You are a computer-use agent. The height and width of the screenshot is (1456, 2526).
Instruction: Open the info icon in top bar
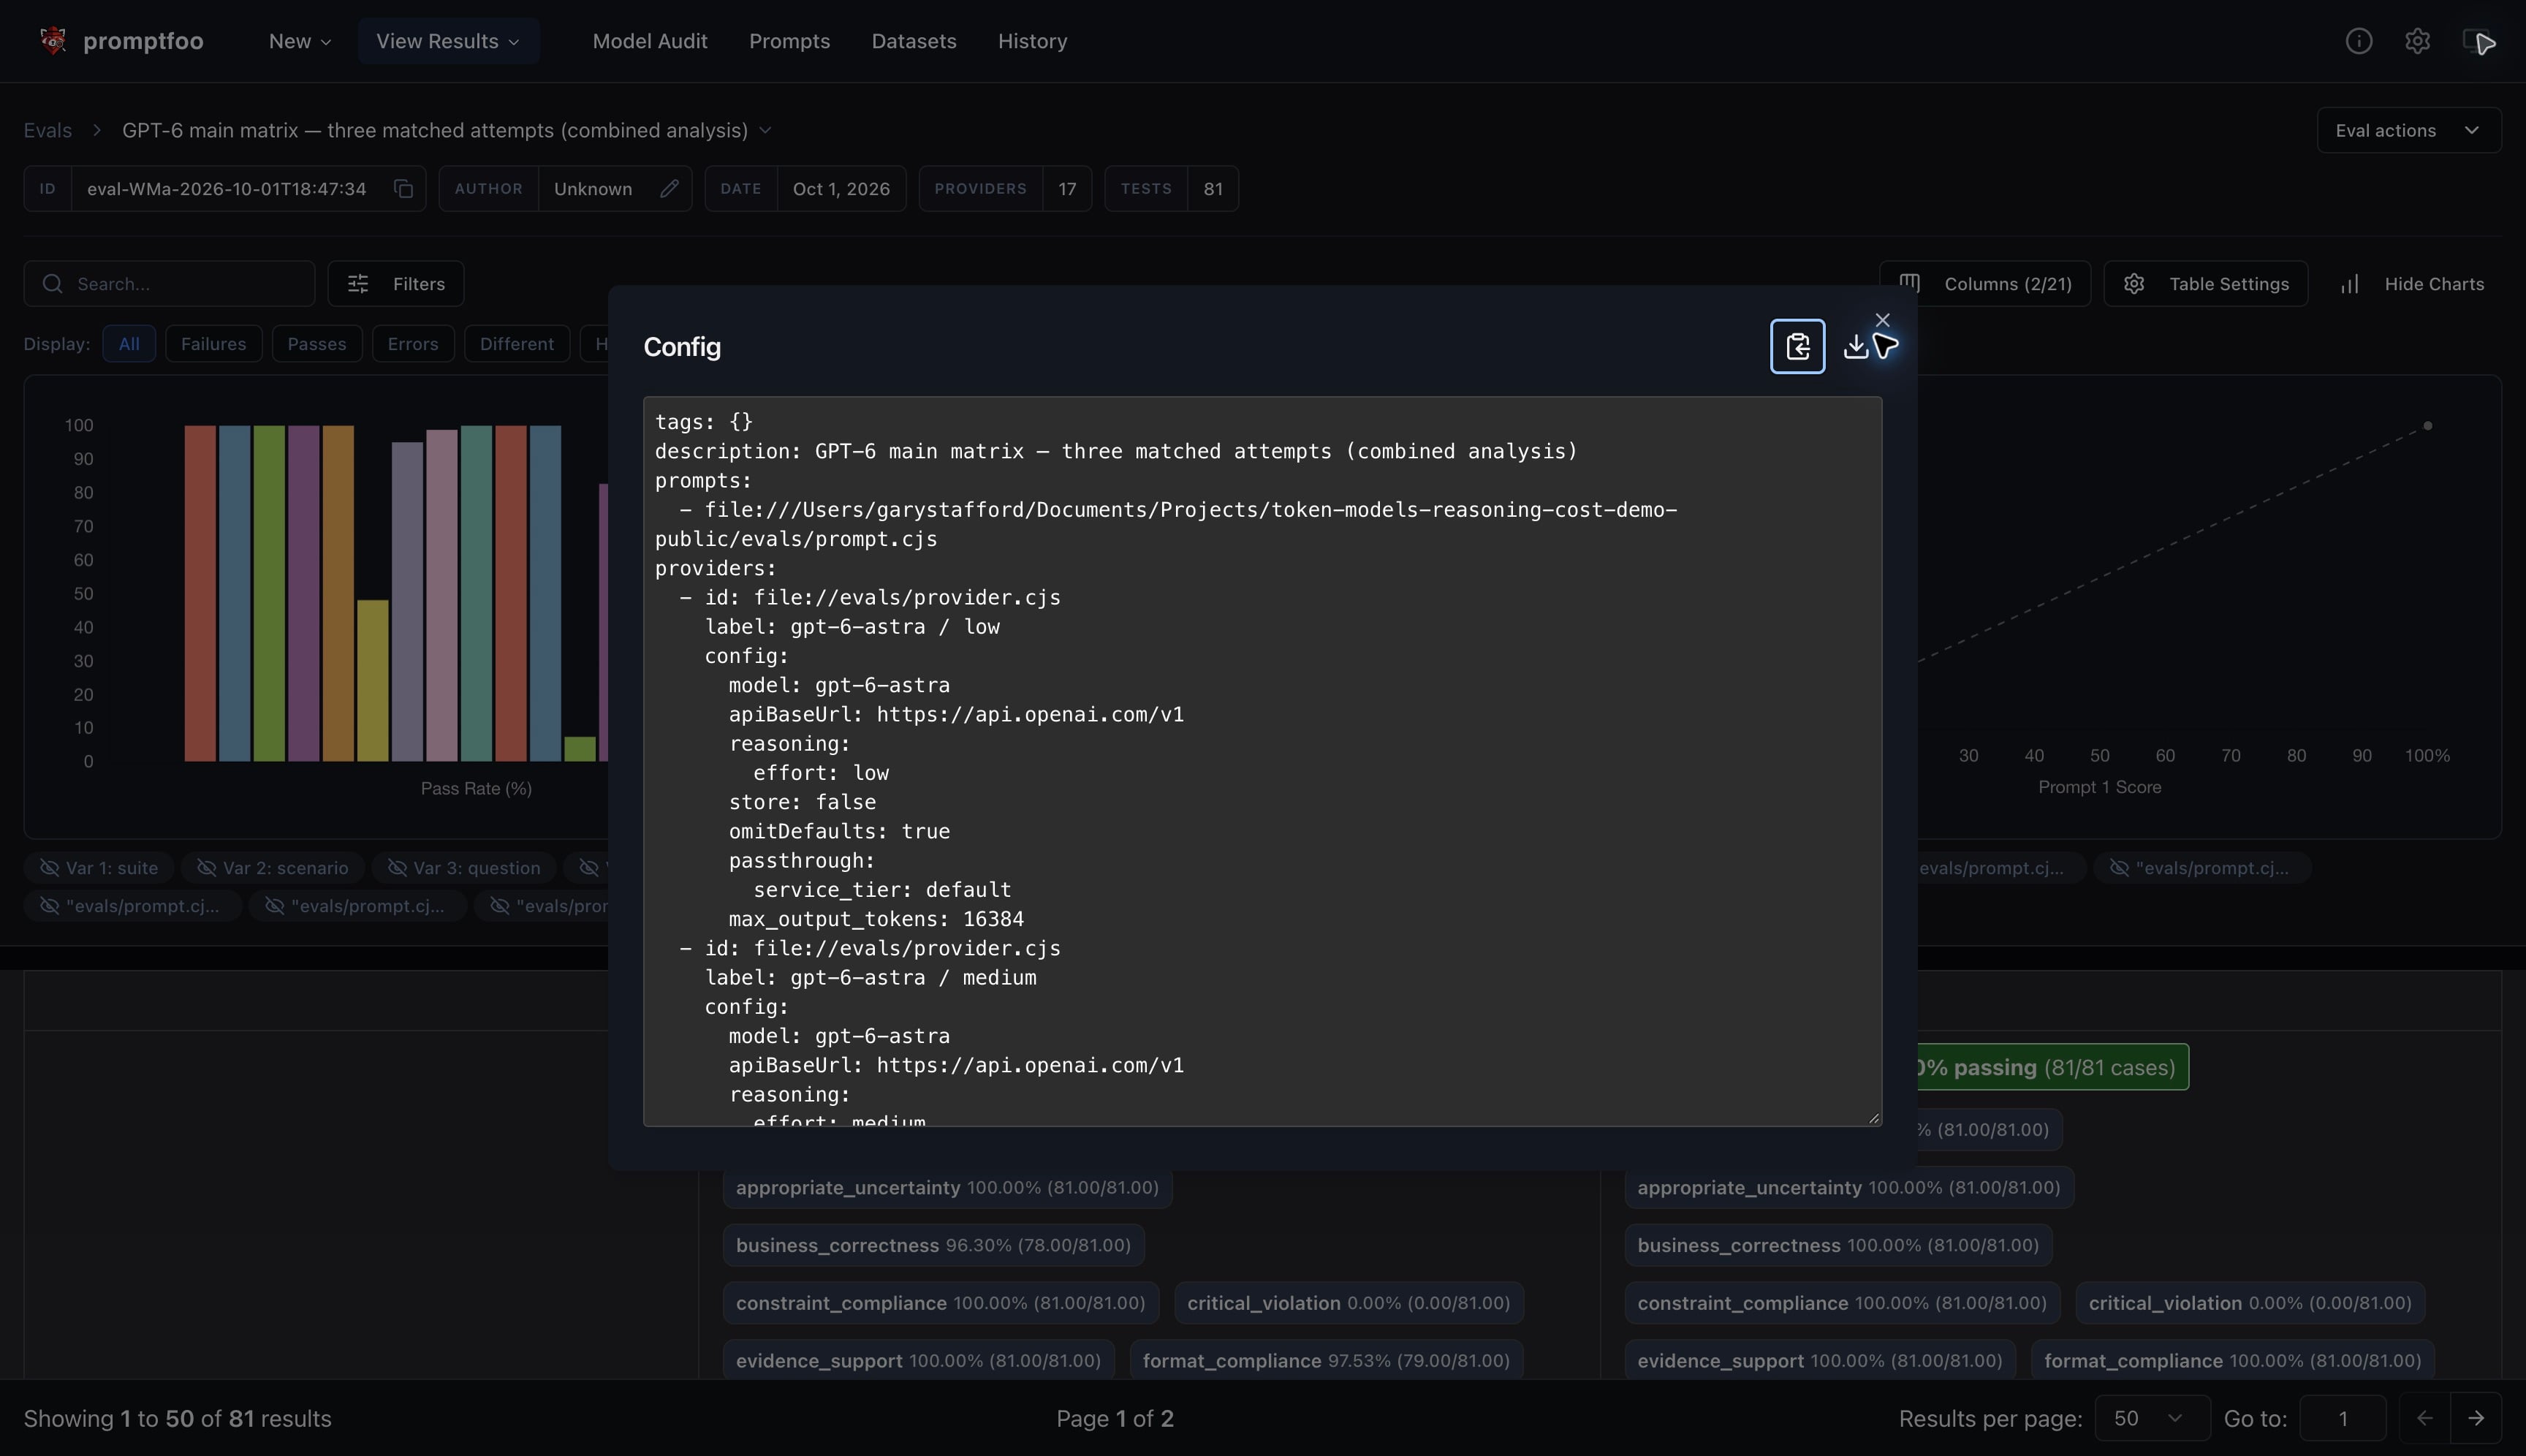pyautogui.click(x=2359, y=41)
